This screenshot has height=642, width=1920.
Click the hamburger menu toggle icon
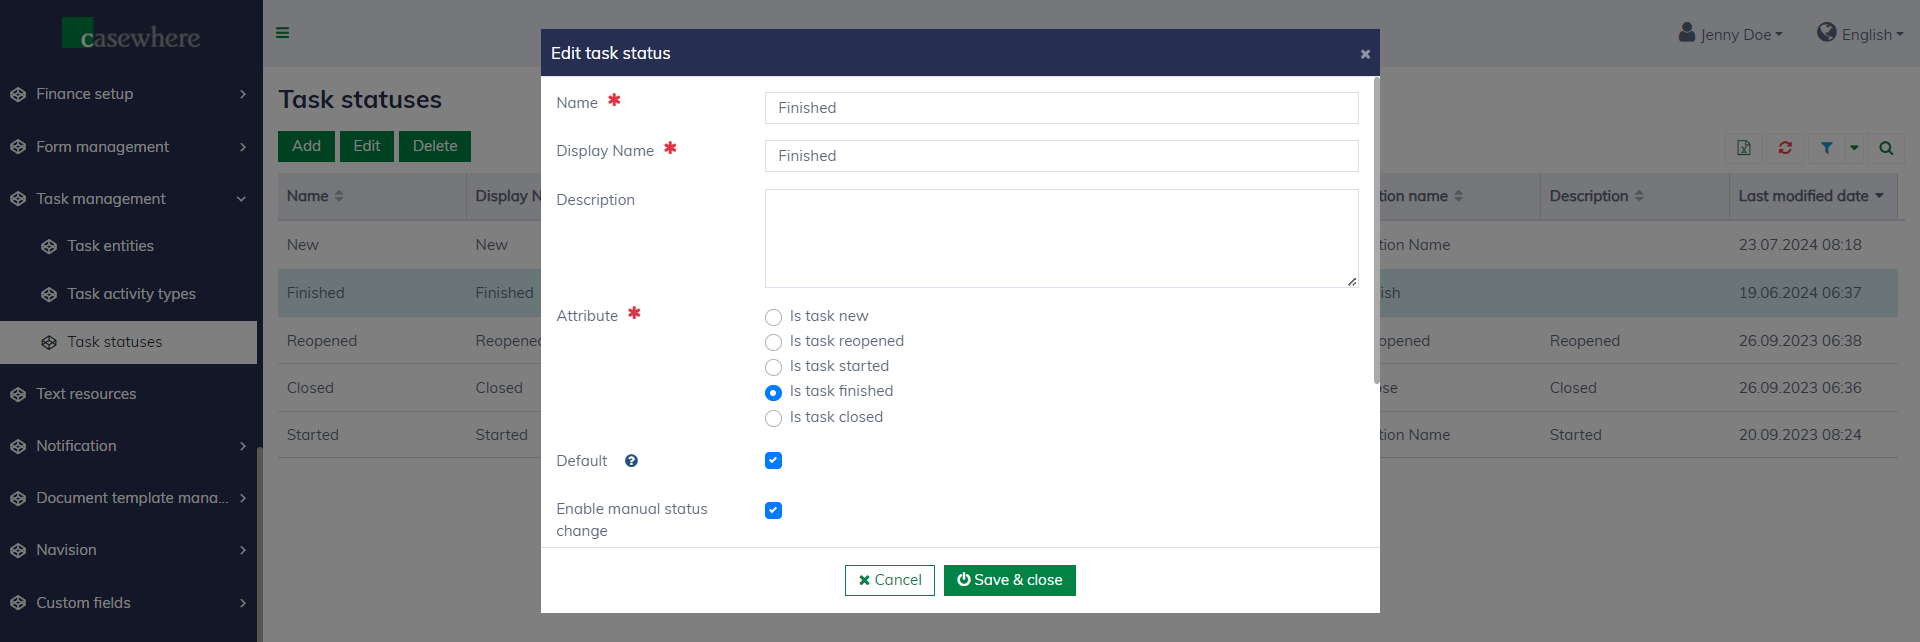[283, 33]
